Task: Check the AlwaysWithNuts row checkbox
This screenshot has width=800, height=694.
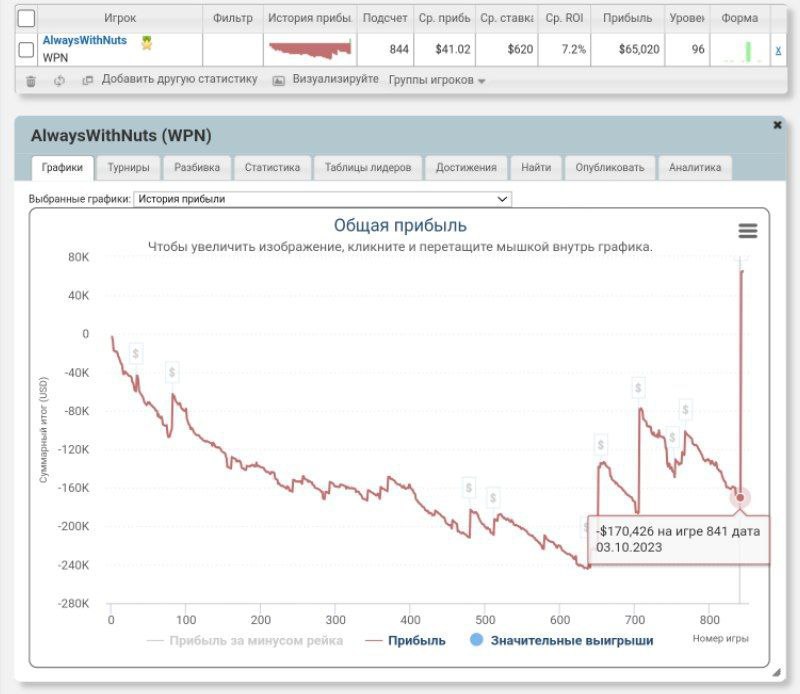Action: [x=27, y=49]
